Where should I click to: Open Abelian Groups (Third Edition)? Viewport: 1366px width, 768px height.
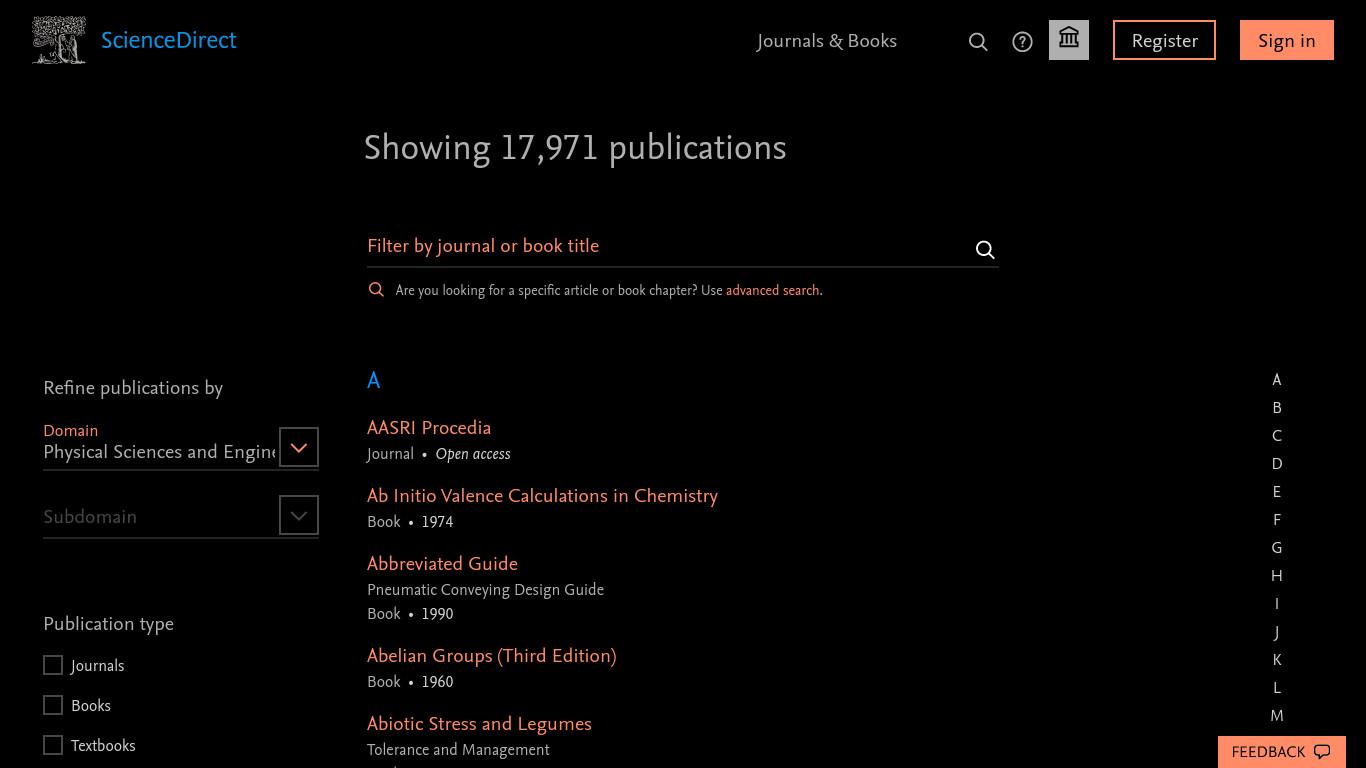point(491,656)
